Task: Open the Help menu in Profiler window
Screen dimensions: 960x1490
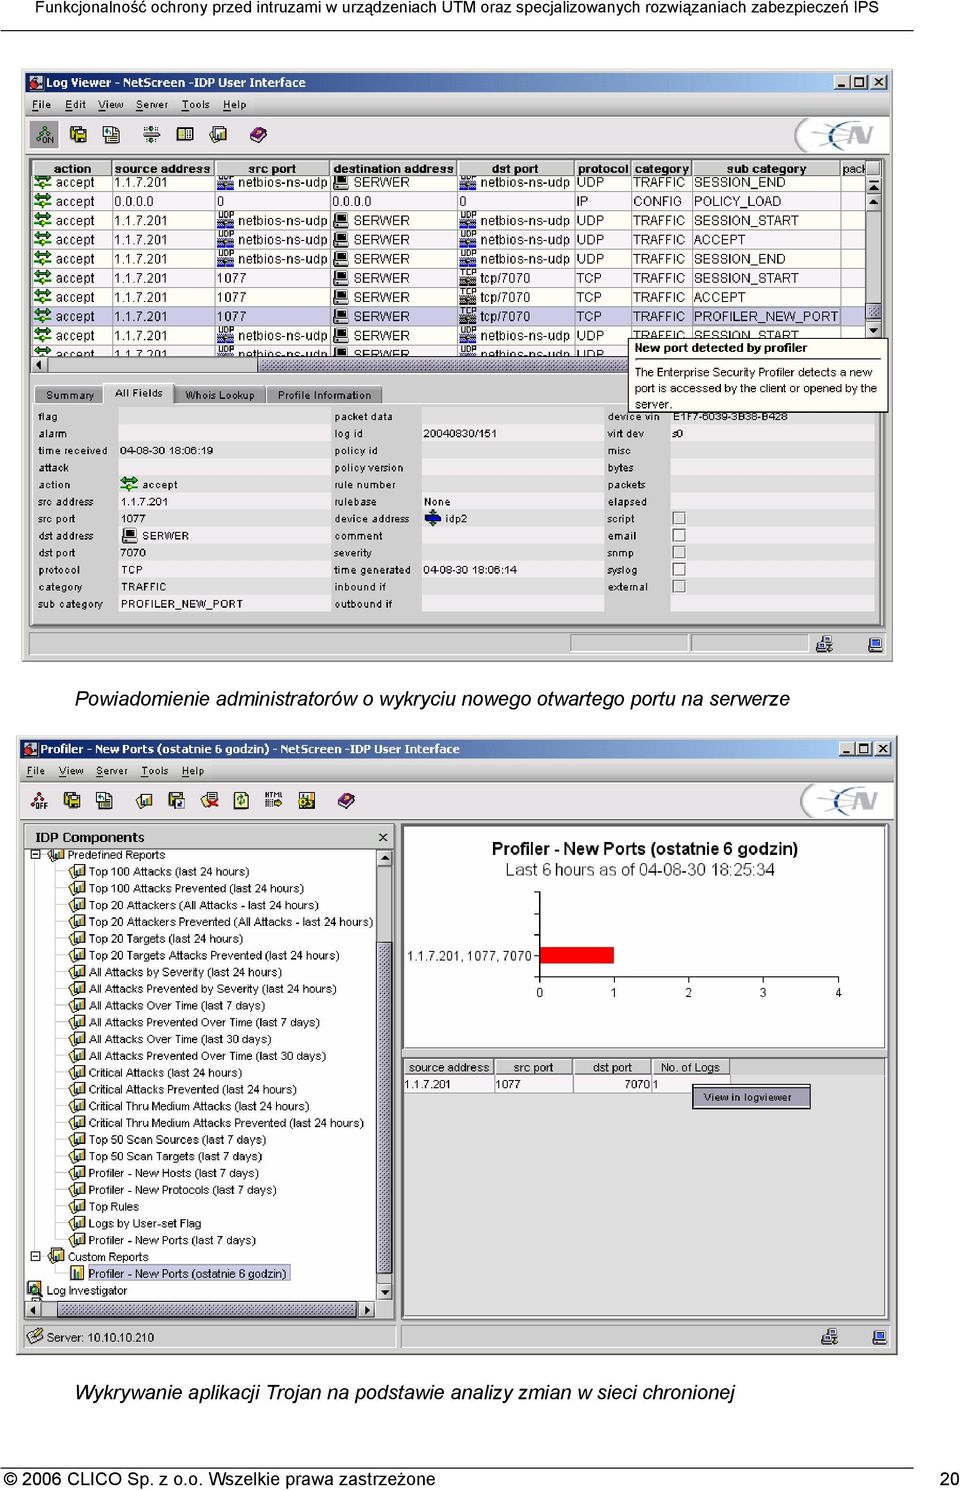Action: tap(192, 771)
